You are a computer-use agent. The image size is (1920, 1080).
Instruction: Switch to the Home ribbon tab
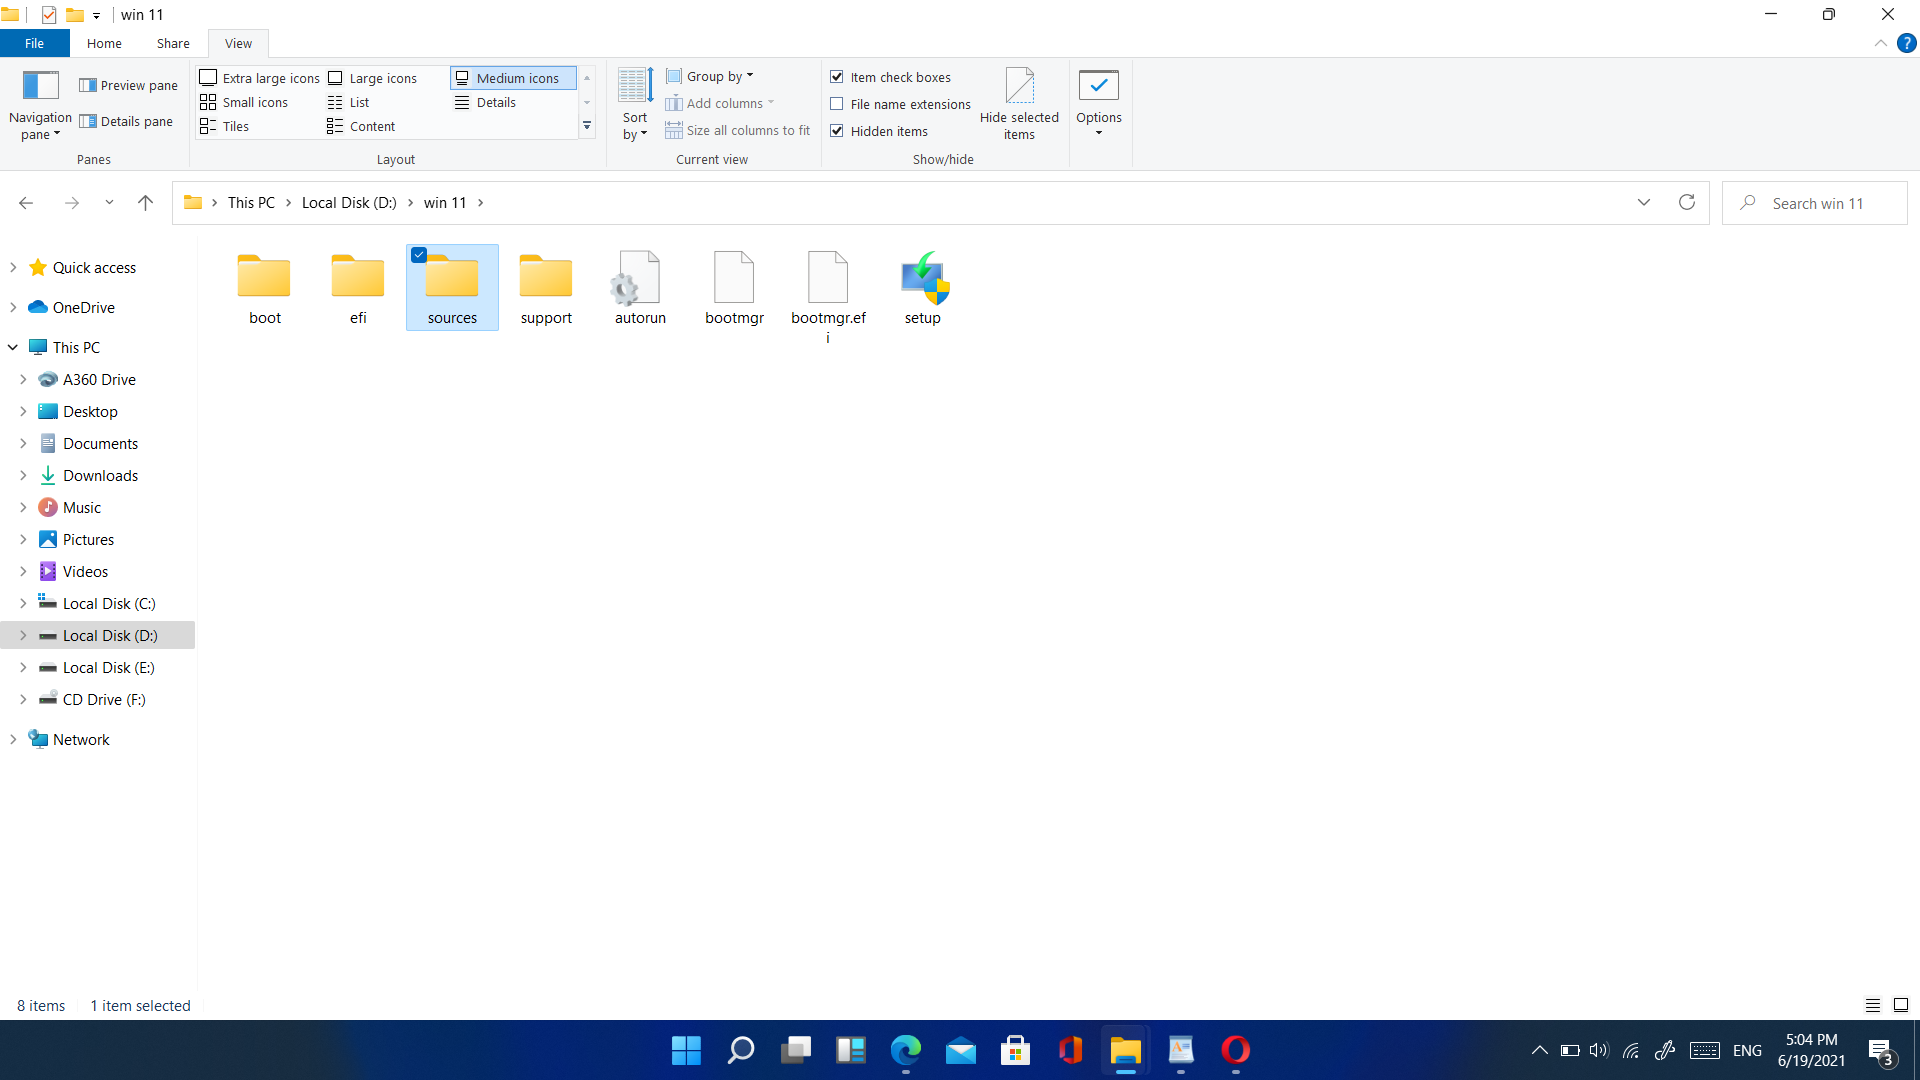(104, 43)
